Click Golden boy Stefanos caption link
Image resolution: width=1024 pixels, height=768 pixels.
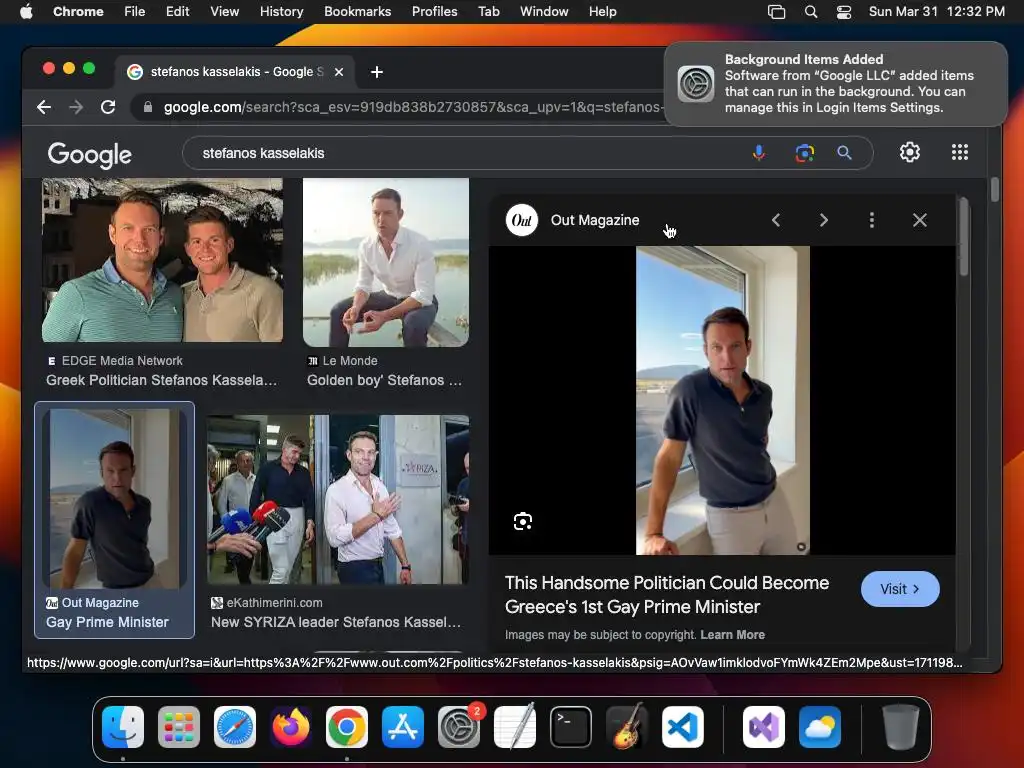384,380
